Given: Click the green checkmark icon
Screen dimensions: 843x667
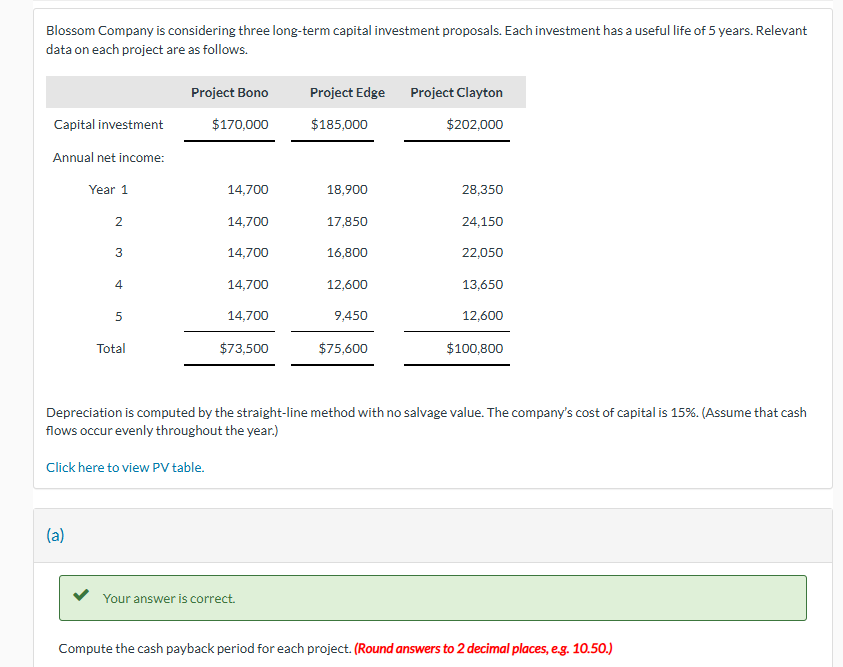Looking at the screenshot, I should tap(81, 594).
